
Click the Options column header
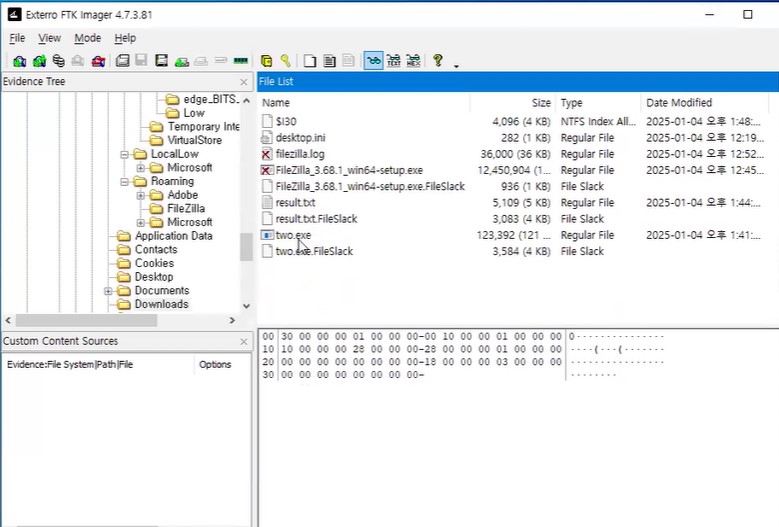223,365
